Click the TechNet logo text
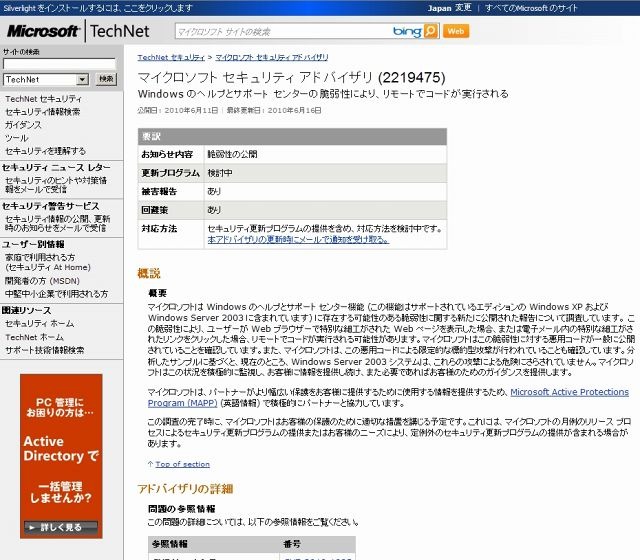Screen dimensions: 640x560 [x=120, y=31]
